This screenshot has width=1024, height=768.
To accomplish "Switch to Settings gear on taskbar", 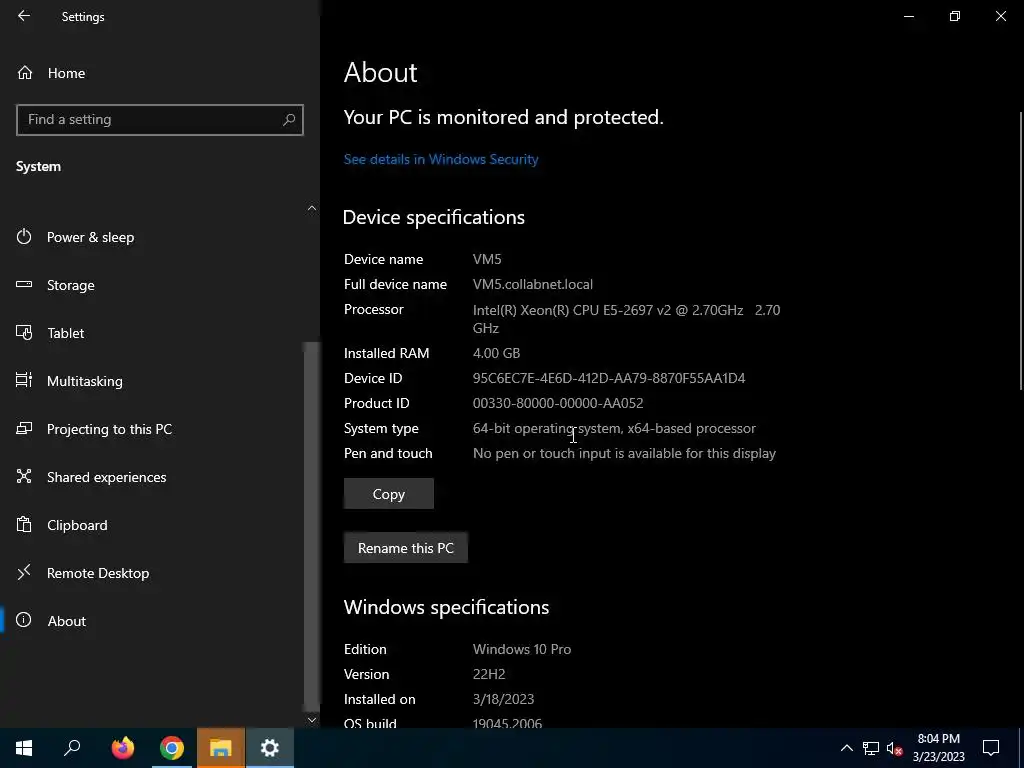I will point(270,748).
